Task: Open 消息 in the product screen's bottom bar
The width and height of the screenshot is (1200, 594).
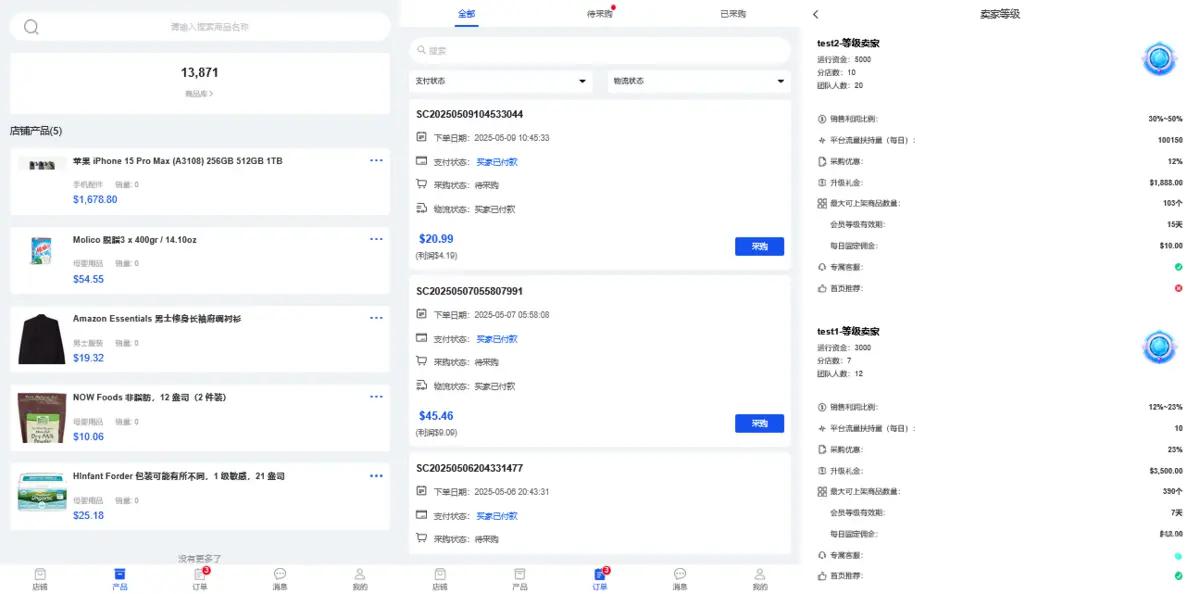Action: 280,579
